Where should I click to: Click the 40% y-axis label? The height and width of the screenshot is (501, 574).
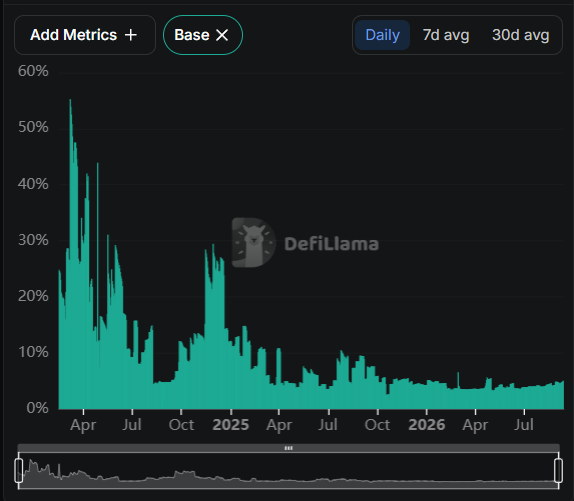[x=33, y=184]
